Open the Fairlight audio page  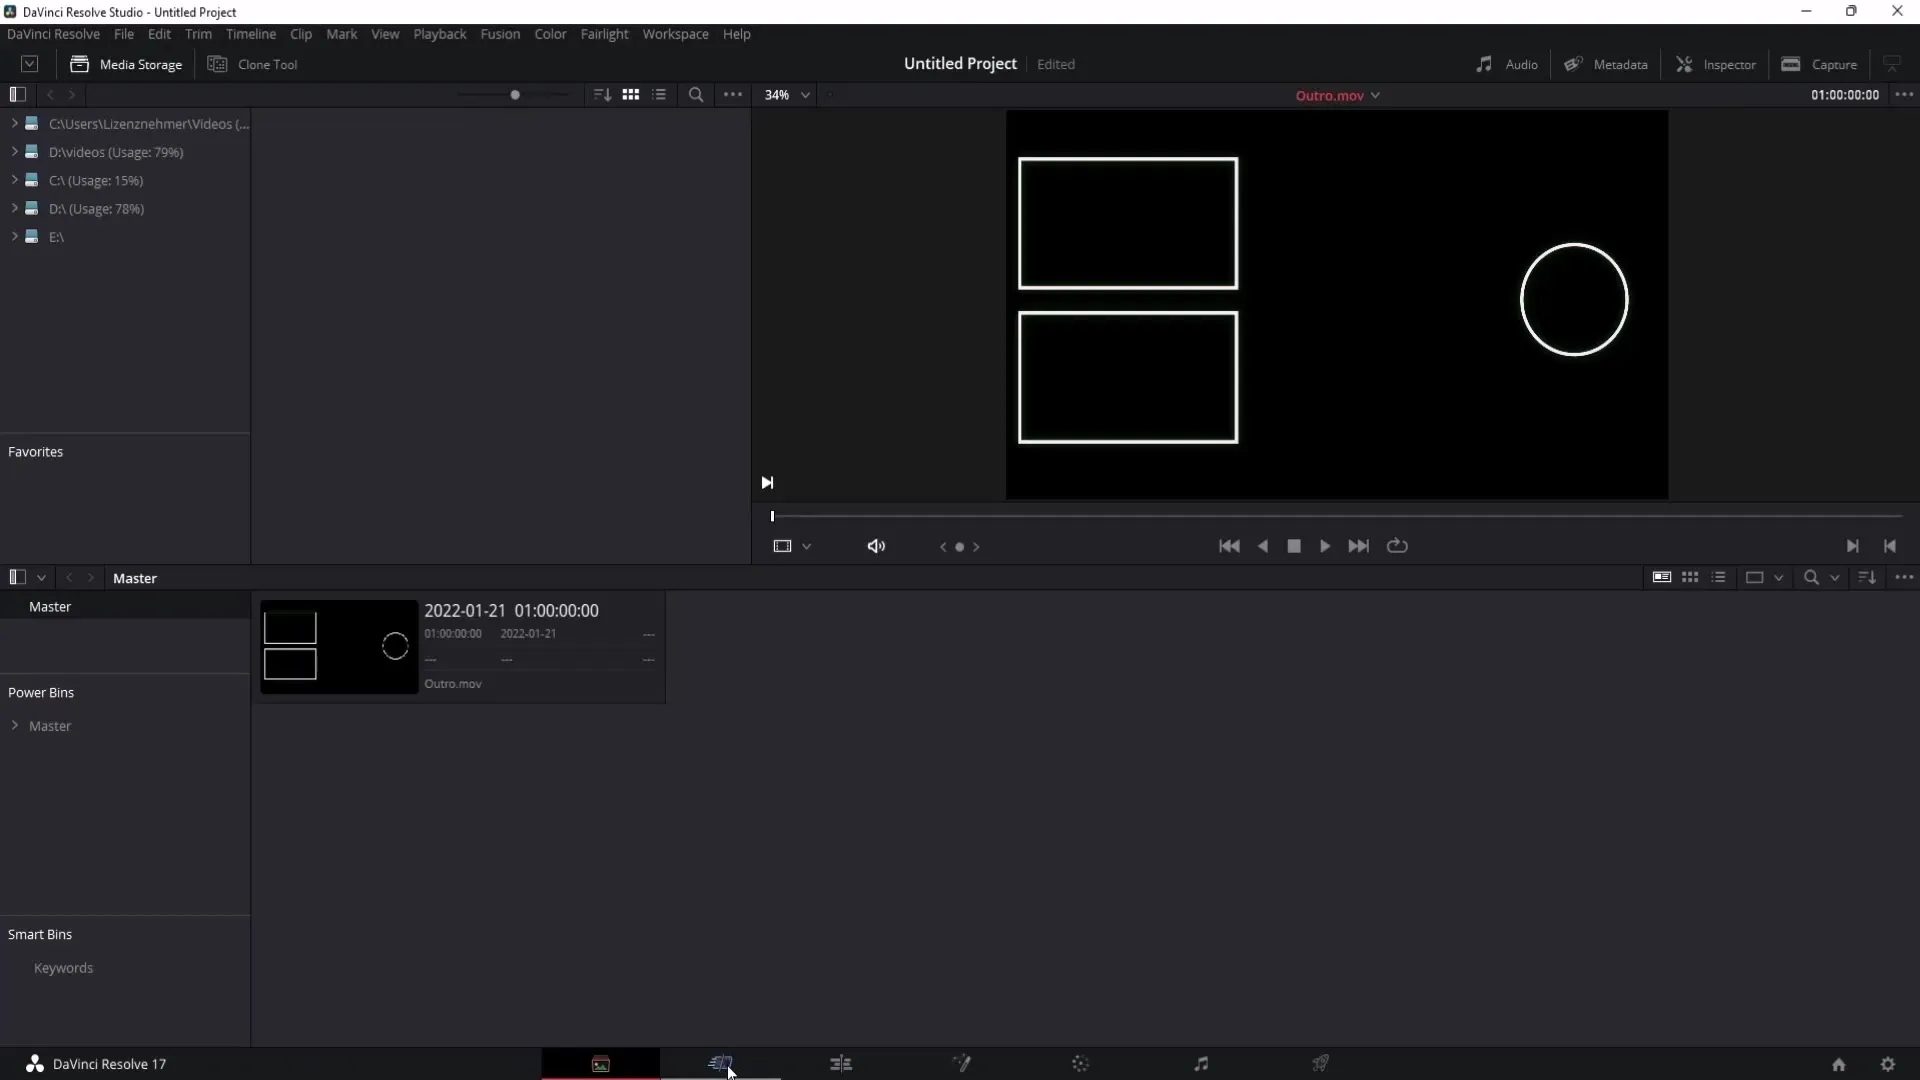[1201, 1064]
